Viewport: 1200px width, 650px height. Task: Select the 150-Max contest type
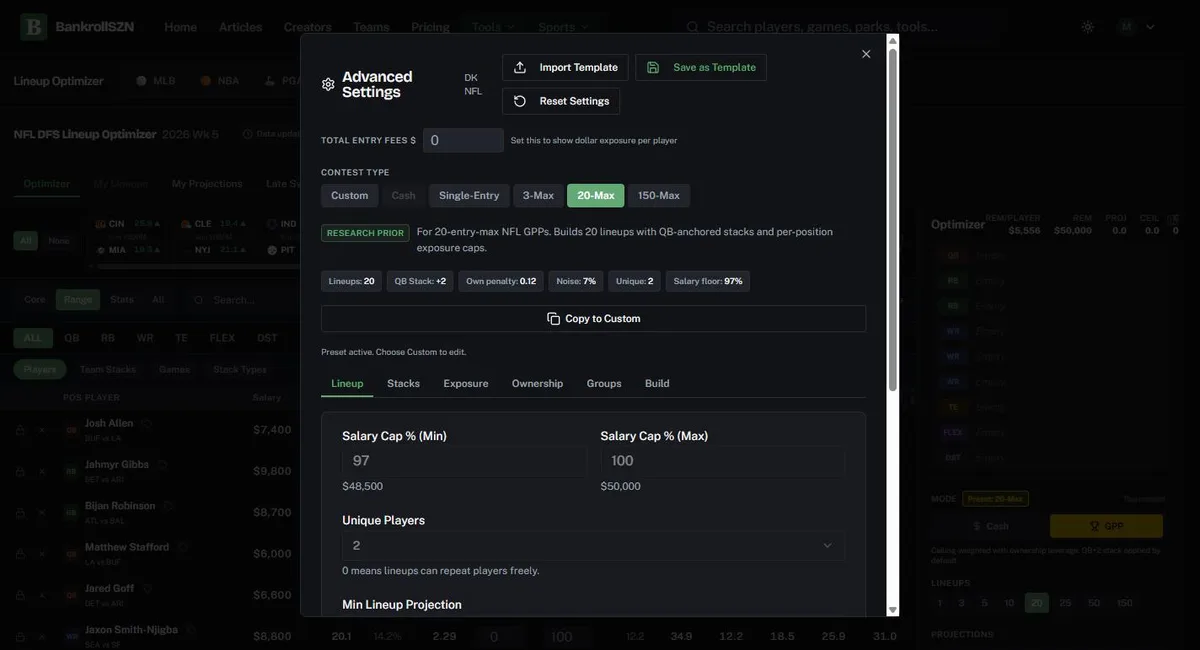[x=659, y=196]
